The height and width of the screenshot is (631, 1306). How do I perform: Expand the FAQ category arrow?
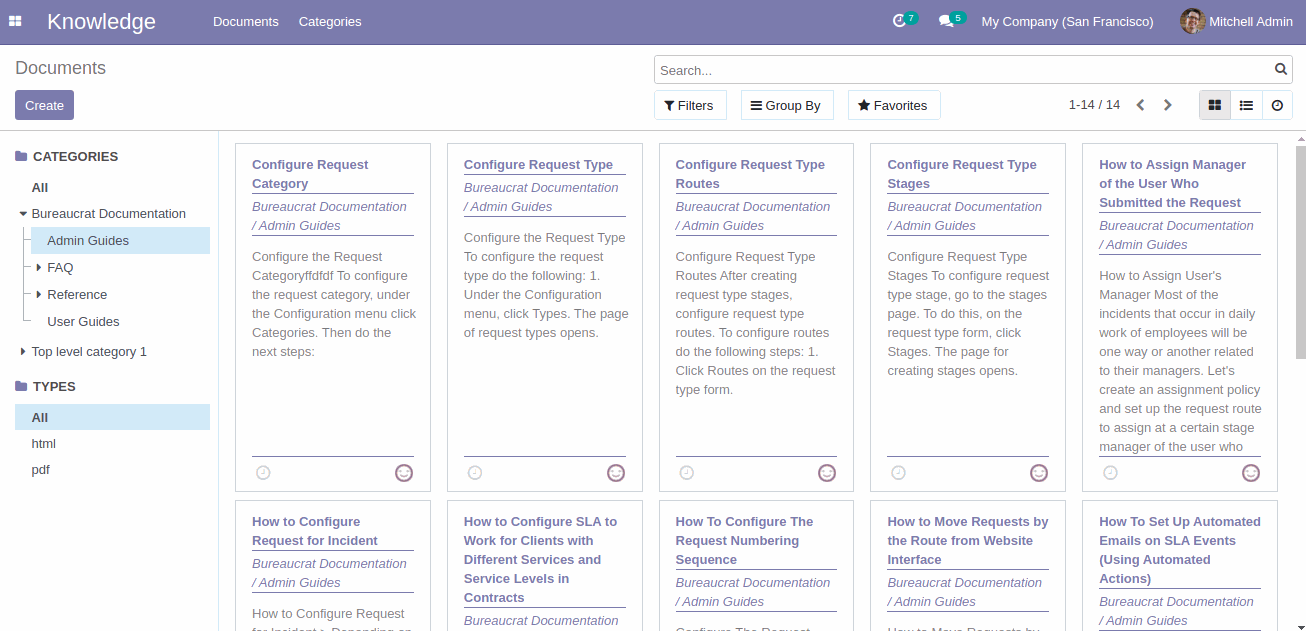pos(39,268)
